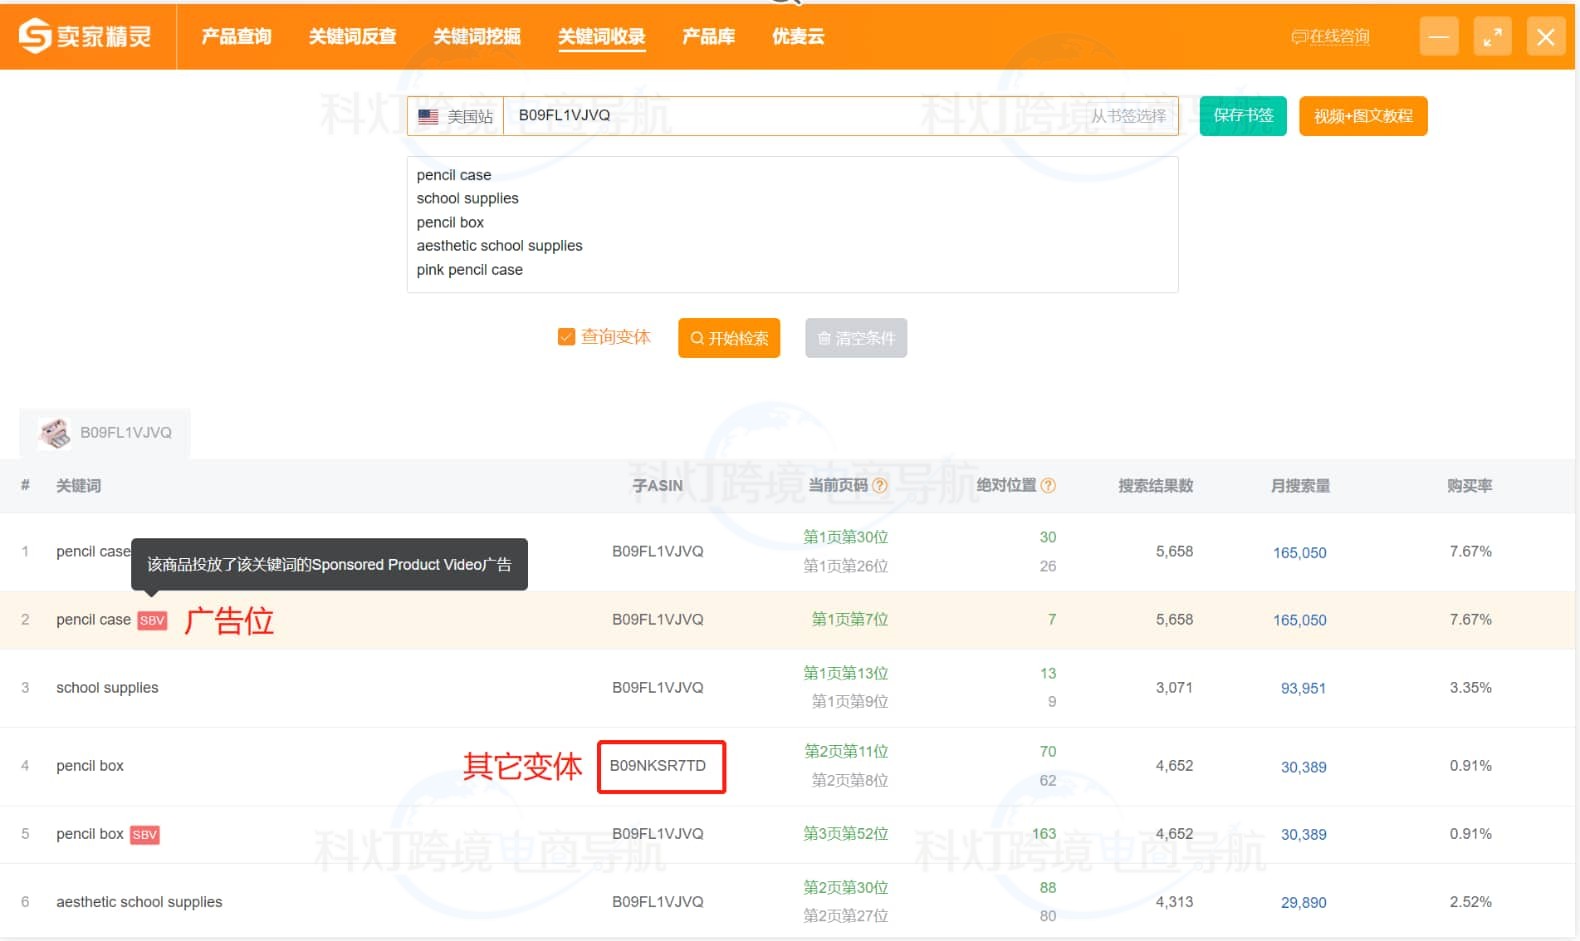Screen dimensions: 1580x941
Task: Click SBV badge on pencil box row
Action: [145, 835]
